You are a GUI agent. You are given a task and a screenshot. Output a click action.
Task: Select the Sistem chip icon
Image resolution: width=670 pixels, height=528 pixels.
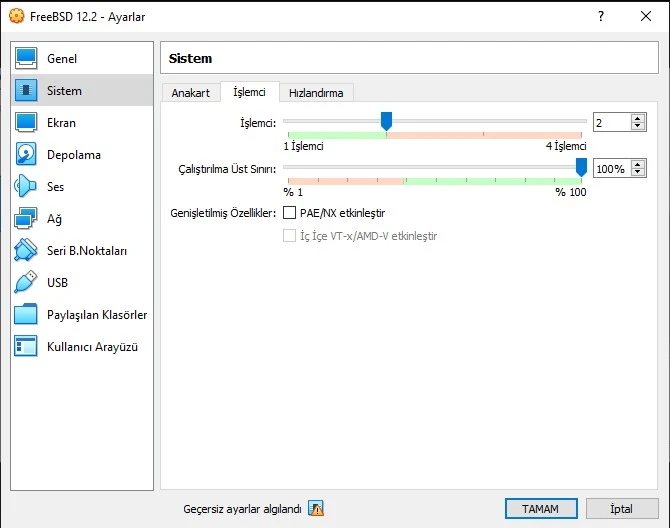point(26,91)
